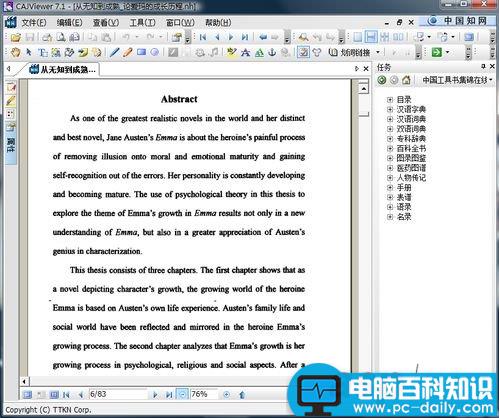Screen dimensions: 499x418
Task: Open the 查看(V) menu
Action: tap(106, 23)
